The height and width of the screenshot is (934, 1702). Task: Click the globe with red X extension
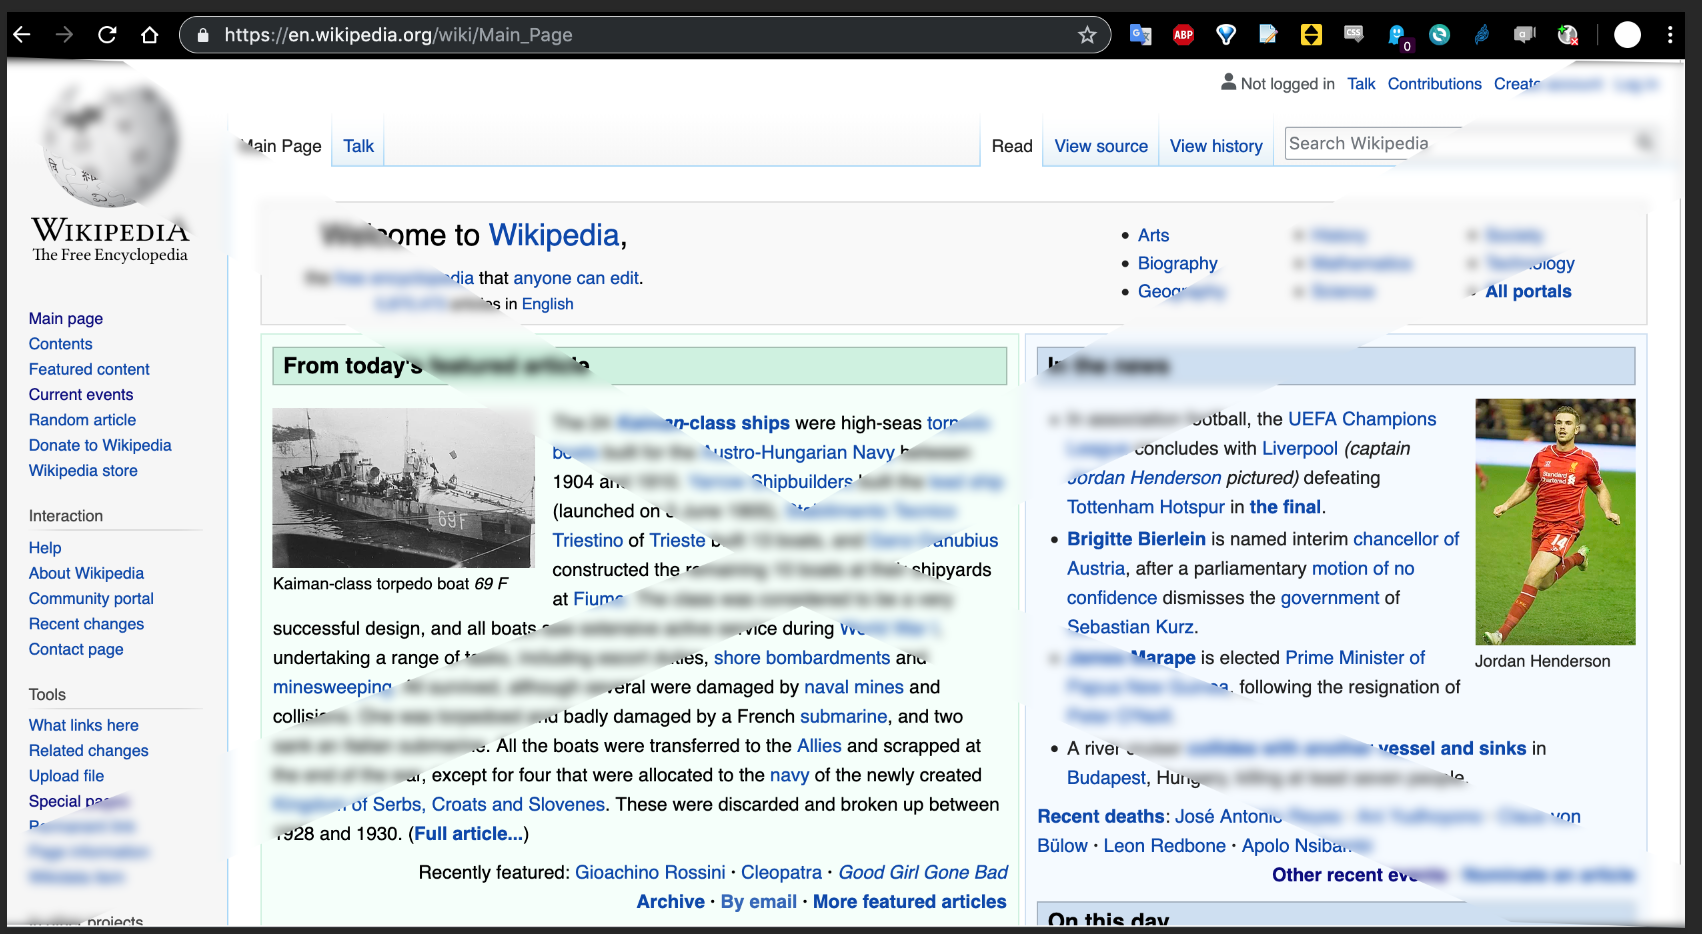pyautogui.click(x=1568, y=35)
